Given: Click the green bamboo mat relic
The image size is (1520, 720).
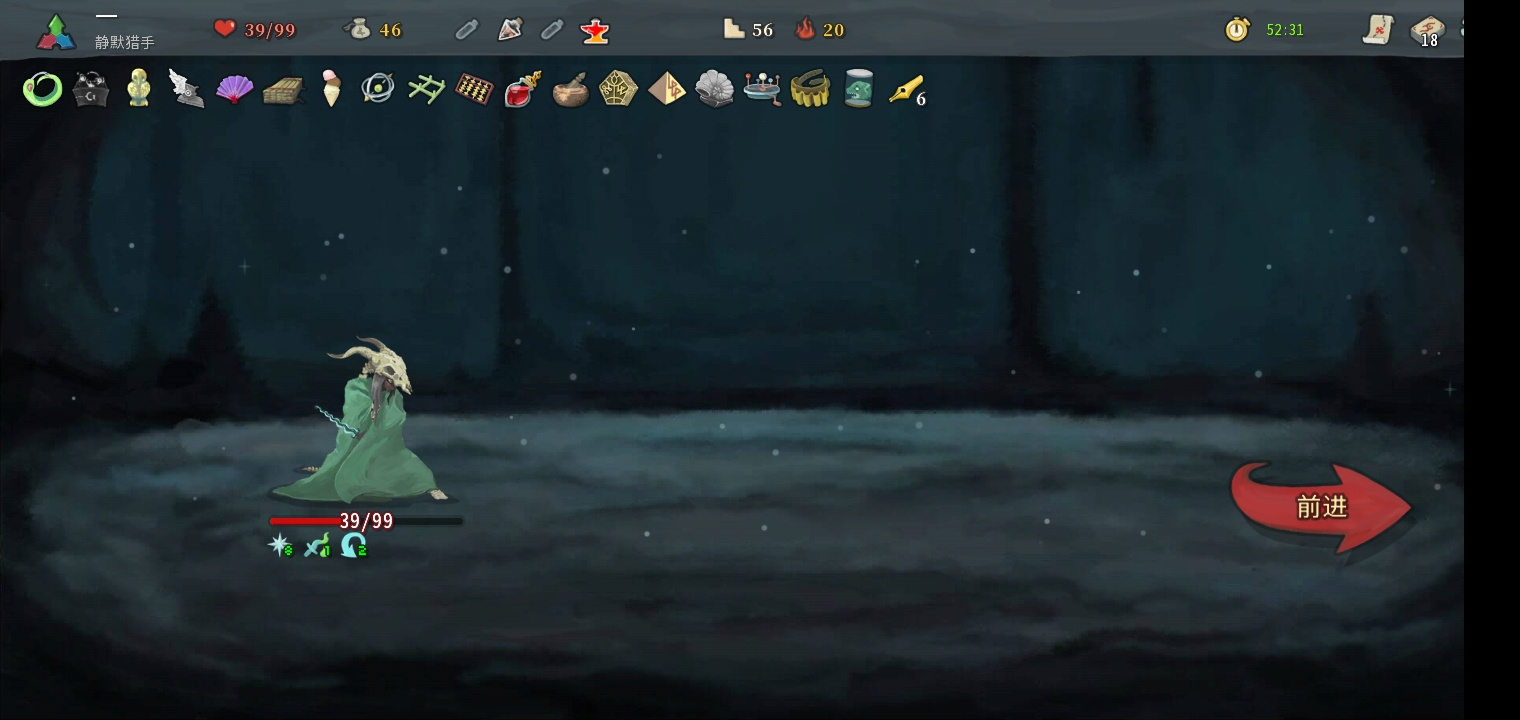Looking at the screenshot, I should tap(282, 90).
